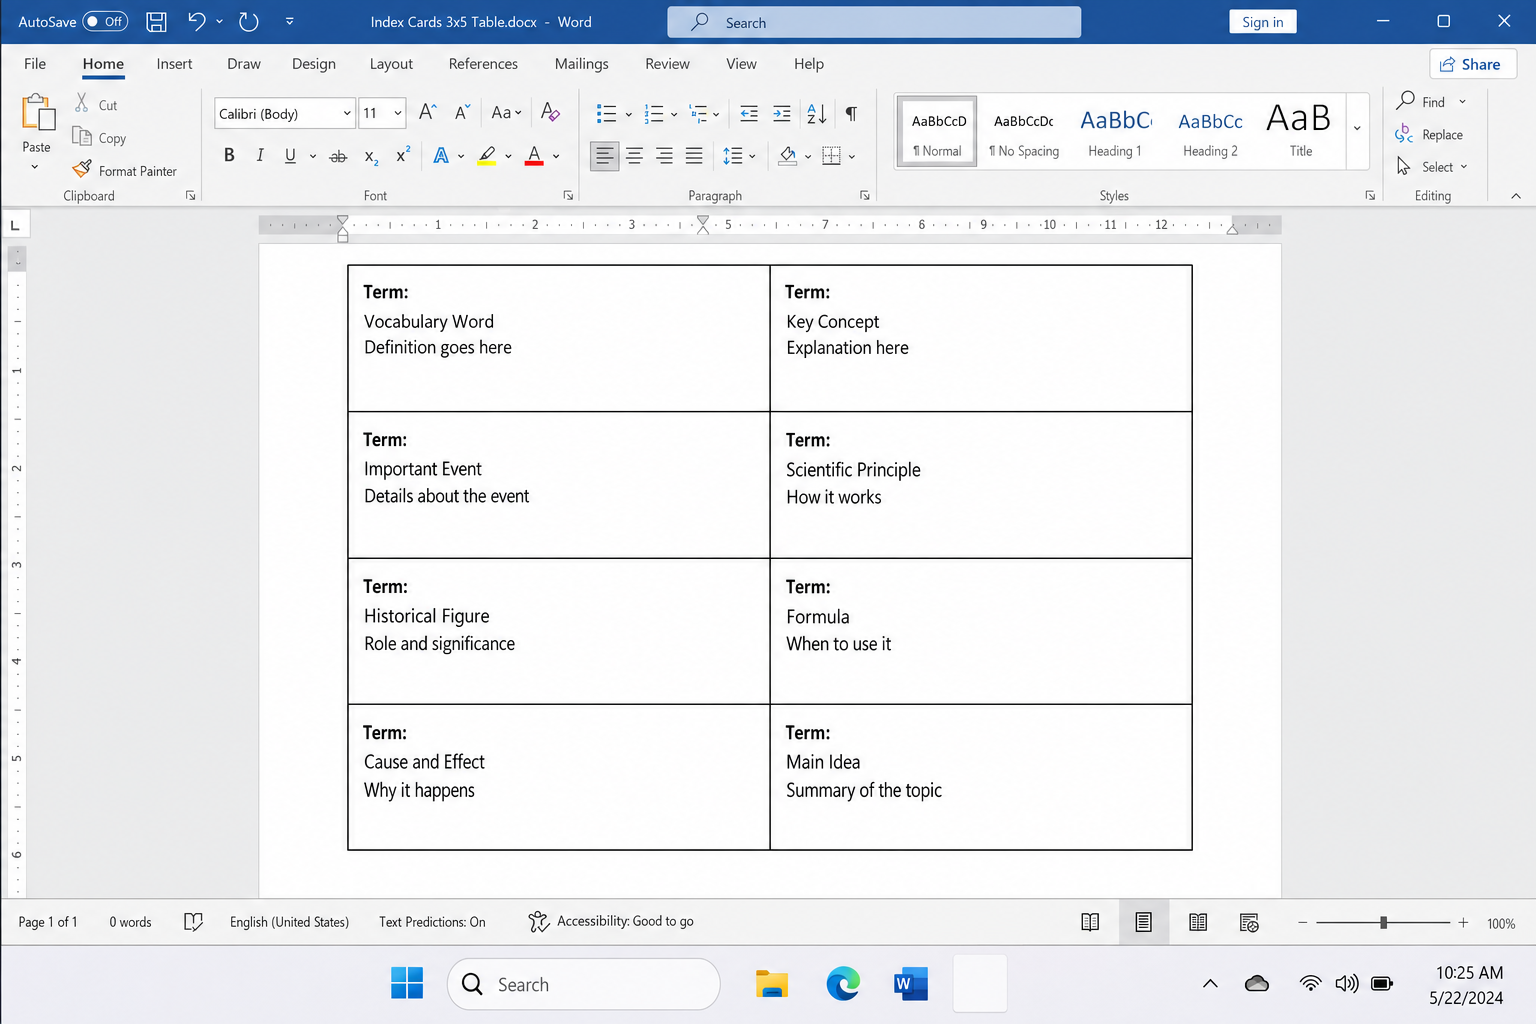
Task: Open the Font dialog launcher
Action: tap(568, 196)
